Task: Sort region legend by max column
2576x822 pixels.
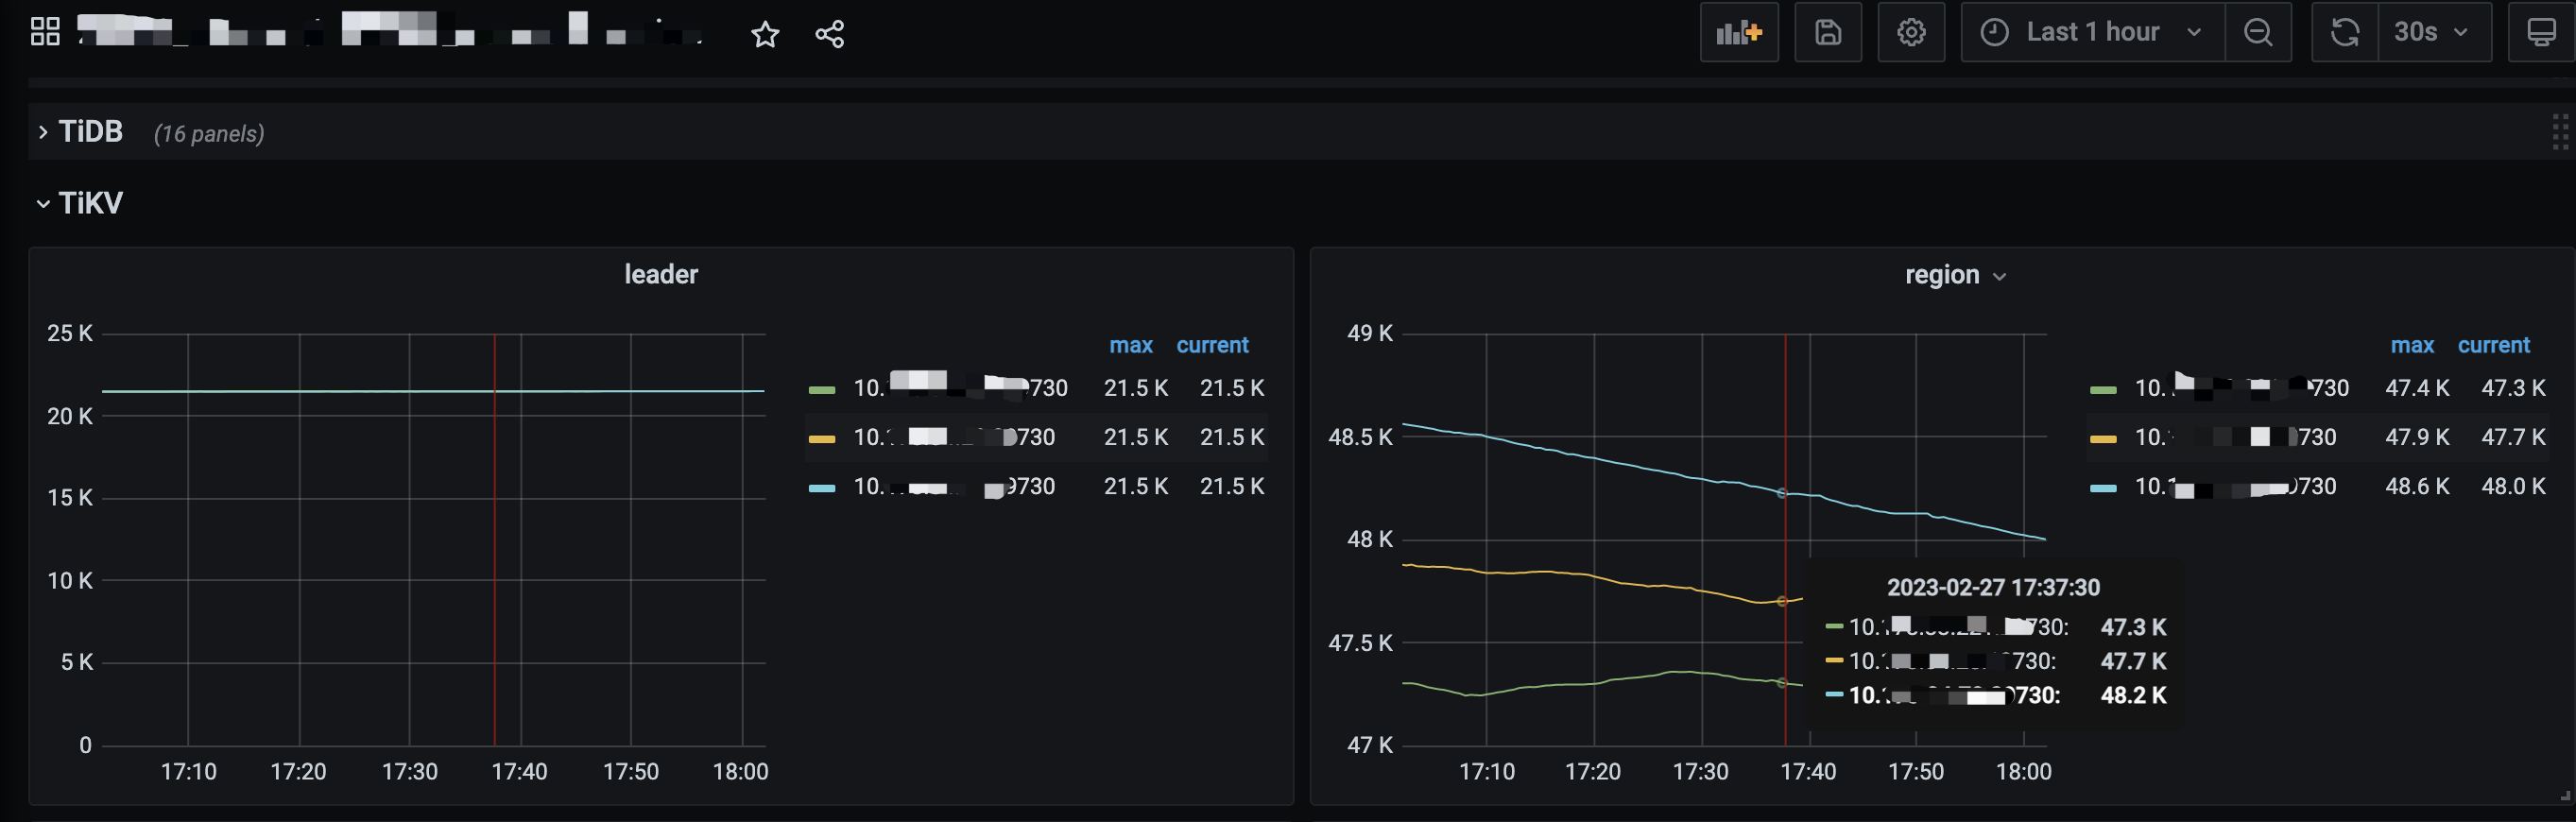Action: click(x=2412, y=345)
